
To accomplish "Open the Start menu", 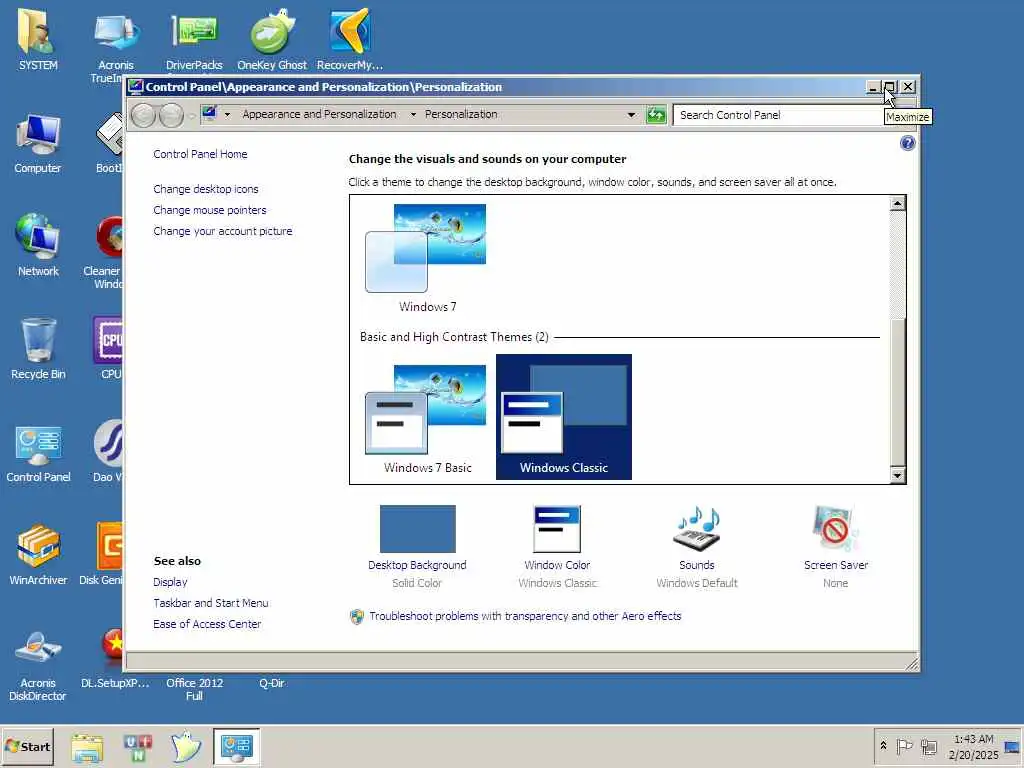I will [x=27, y=746].
